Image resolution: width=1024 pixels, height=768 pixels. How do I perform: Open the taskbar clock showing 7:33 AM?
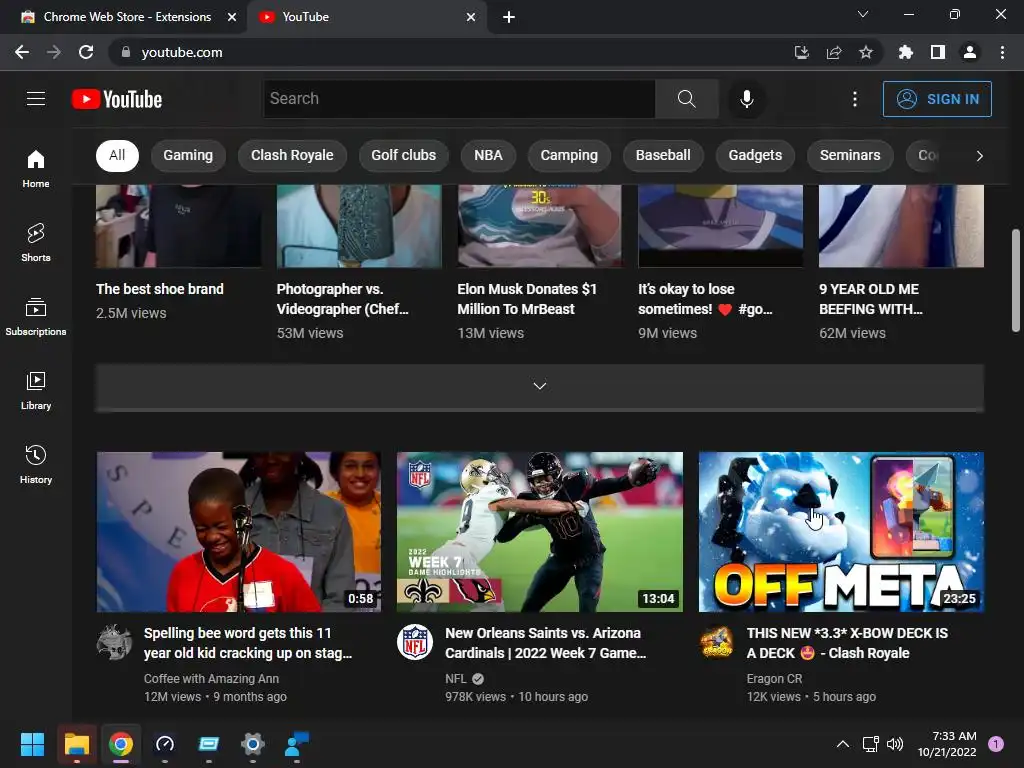pos(947,744)
